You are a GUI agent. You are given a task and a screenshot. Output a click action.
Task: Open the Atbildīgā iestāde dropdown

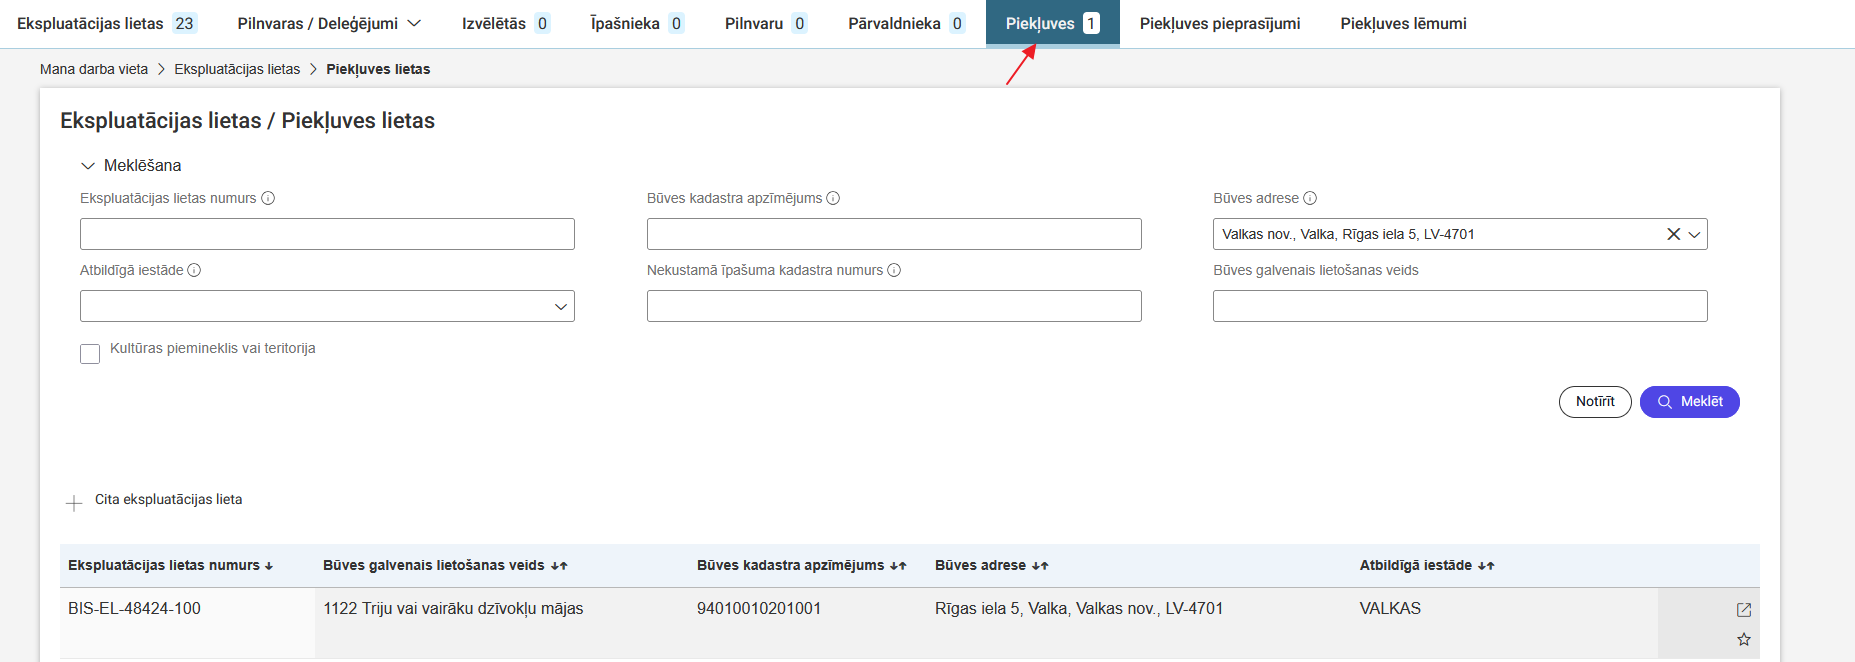tap(560, 306)
